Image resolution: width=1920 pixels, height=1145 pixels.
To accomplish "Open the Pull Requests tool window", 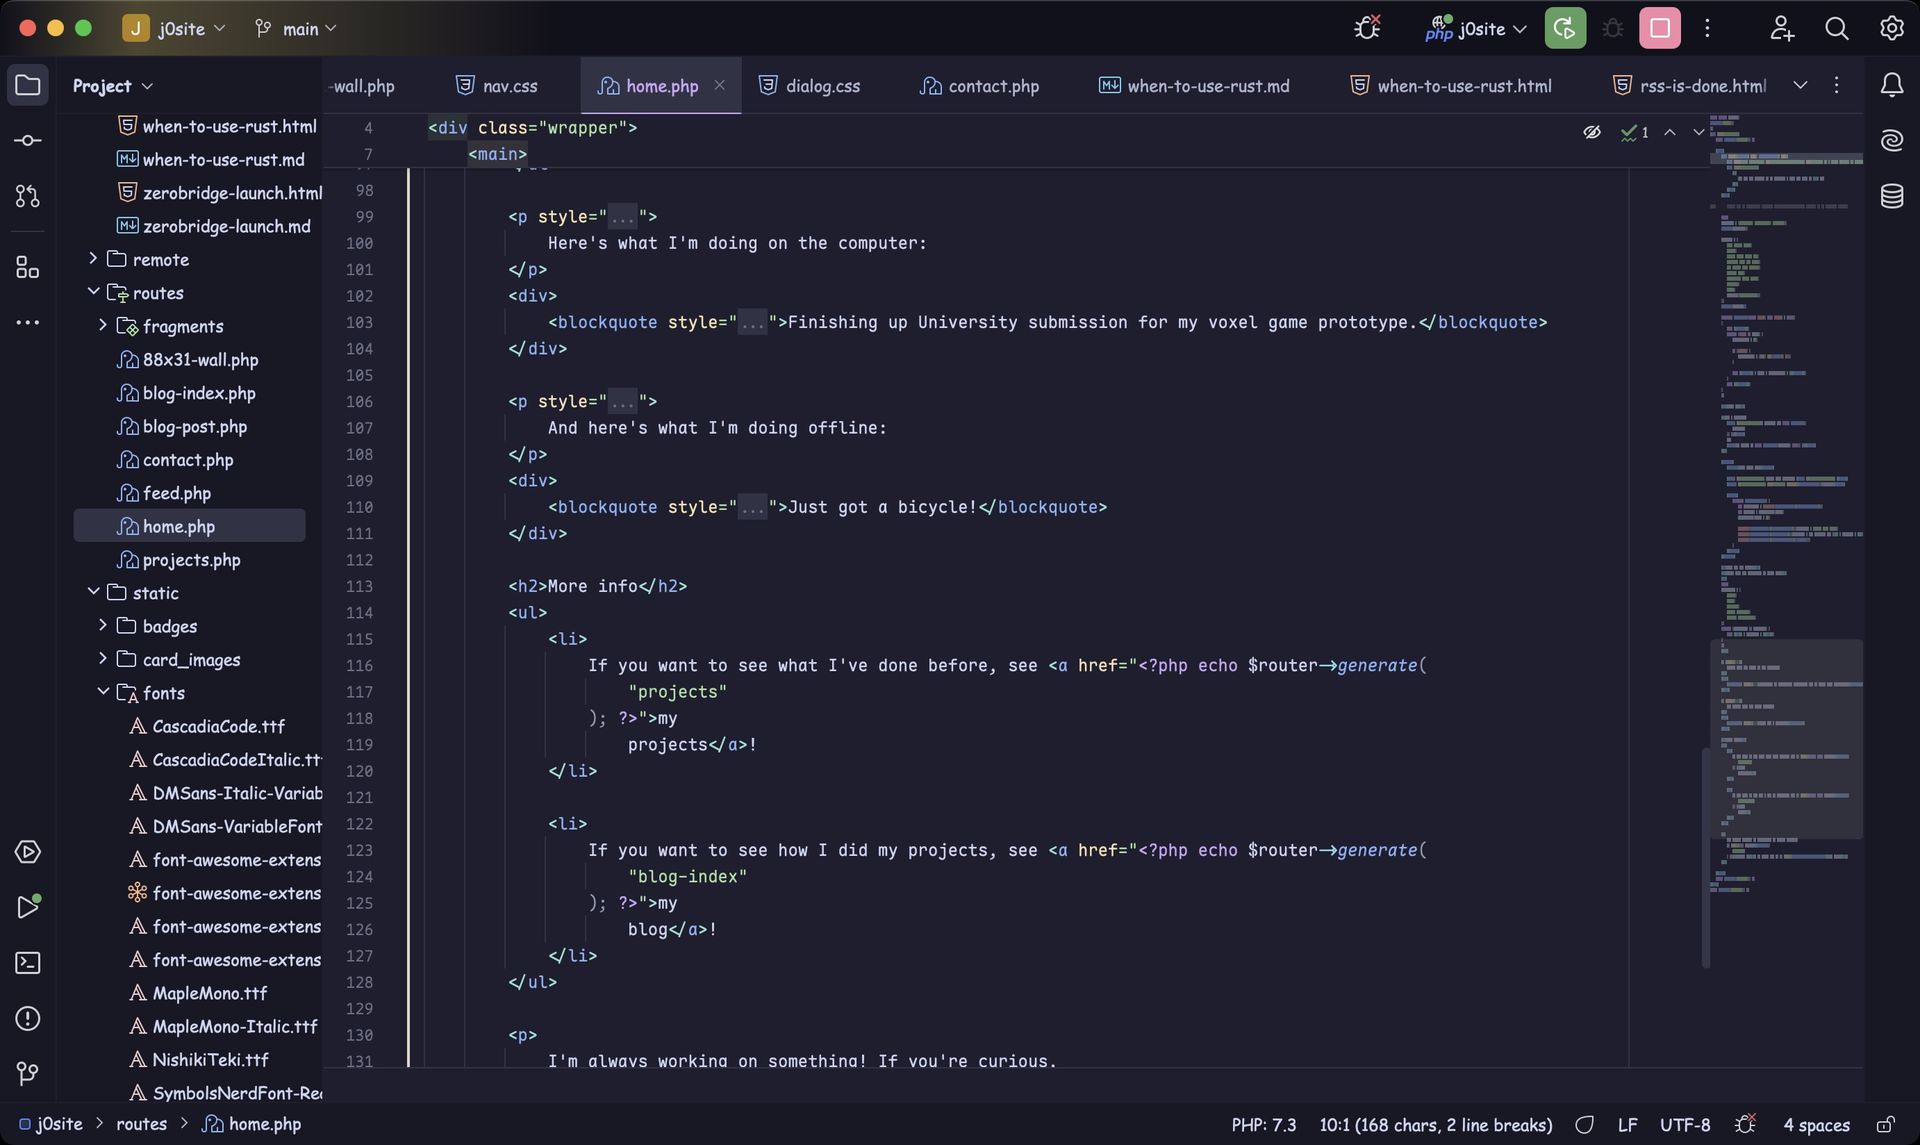I will [x=27, y=196].
